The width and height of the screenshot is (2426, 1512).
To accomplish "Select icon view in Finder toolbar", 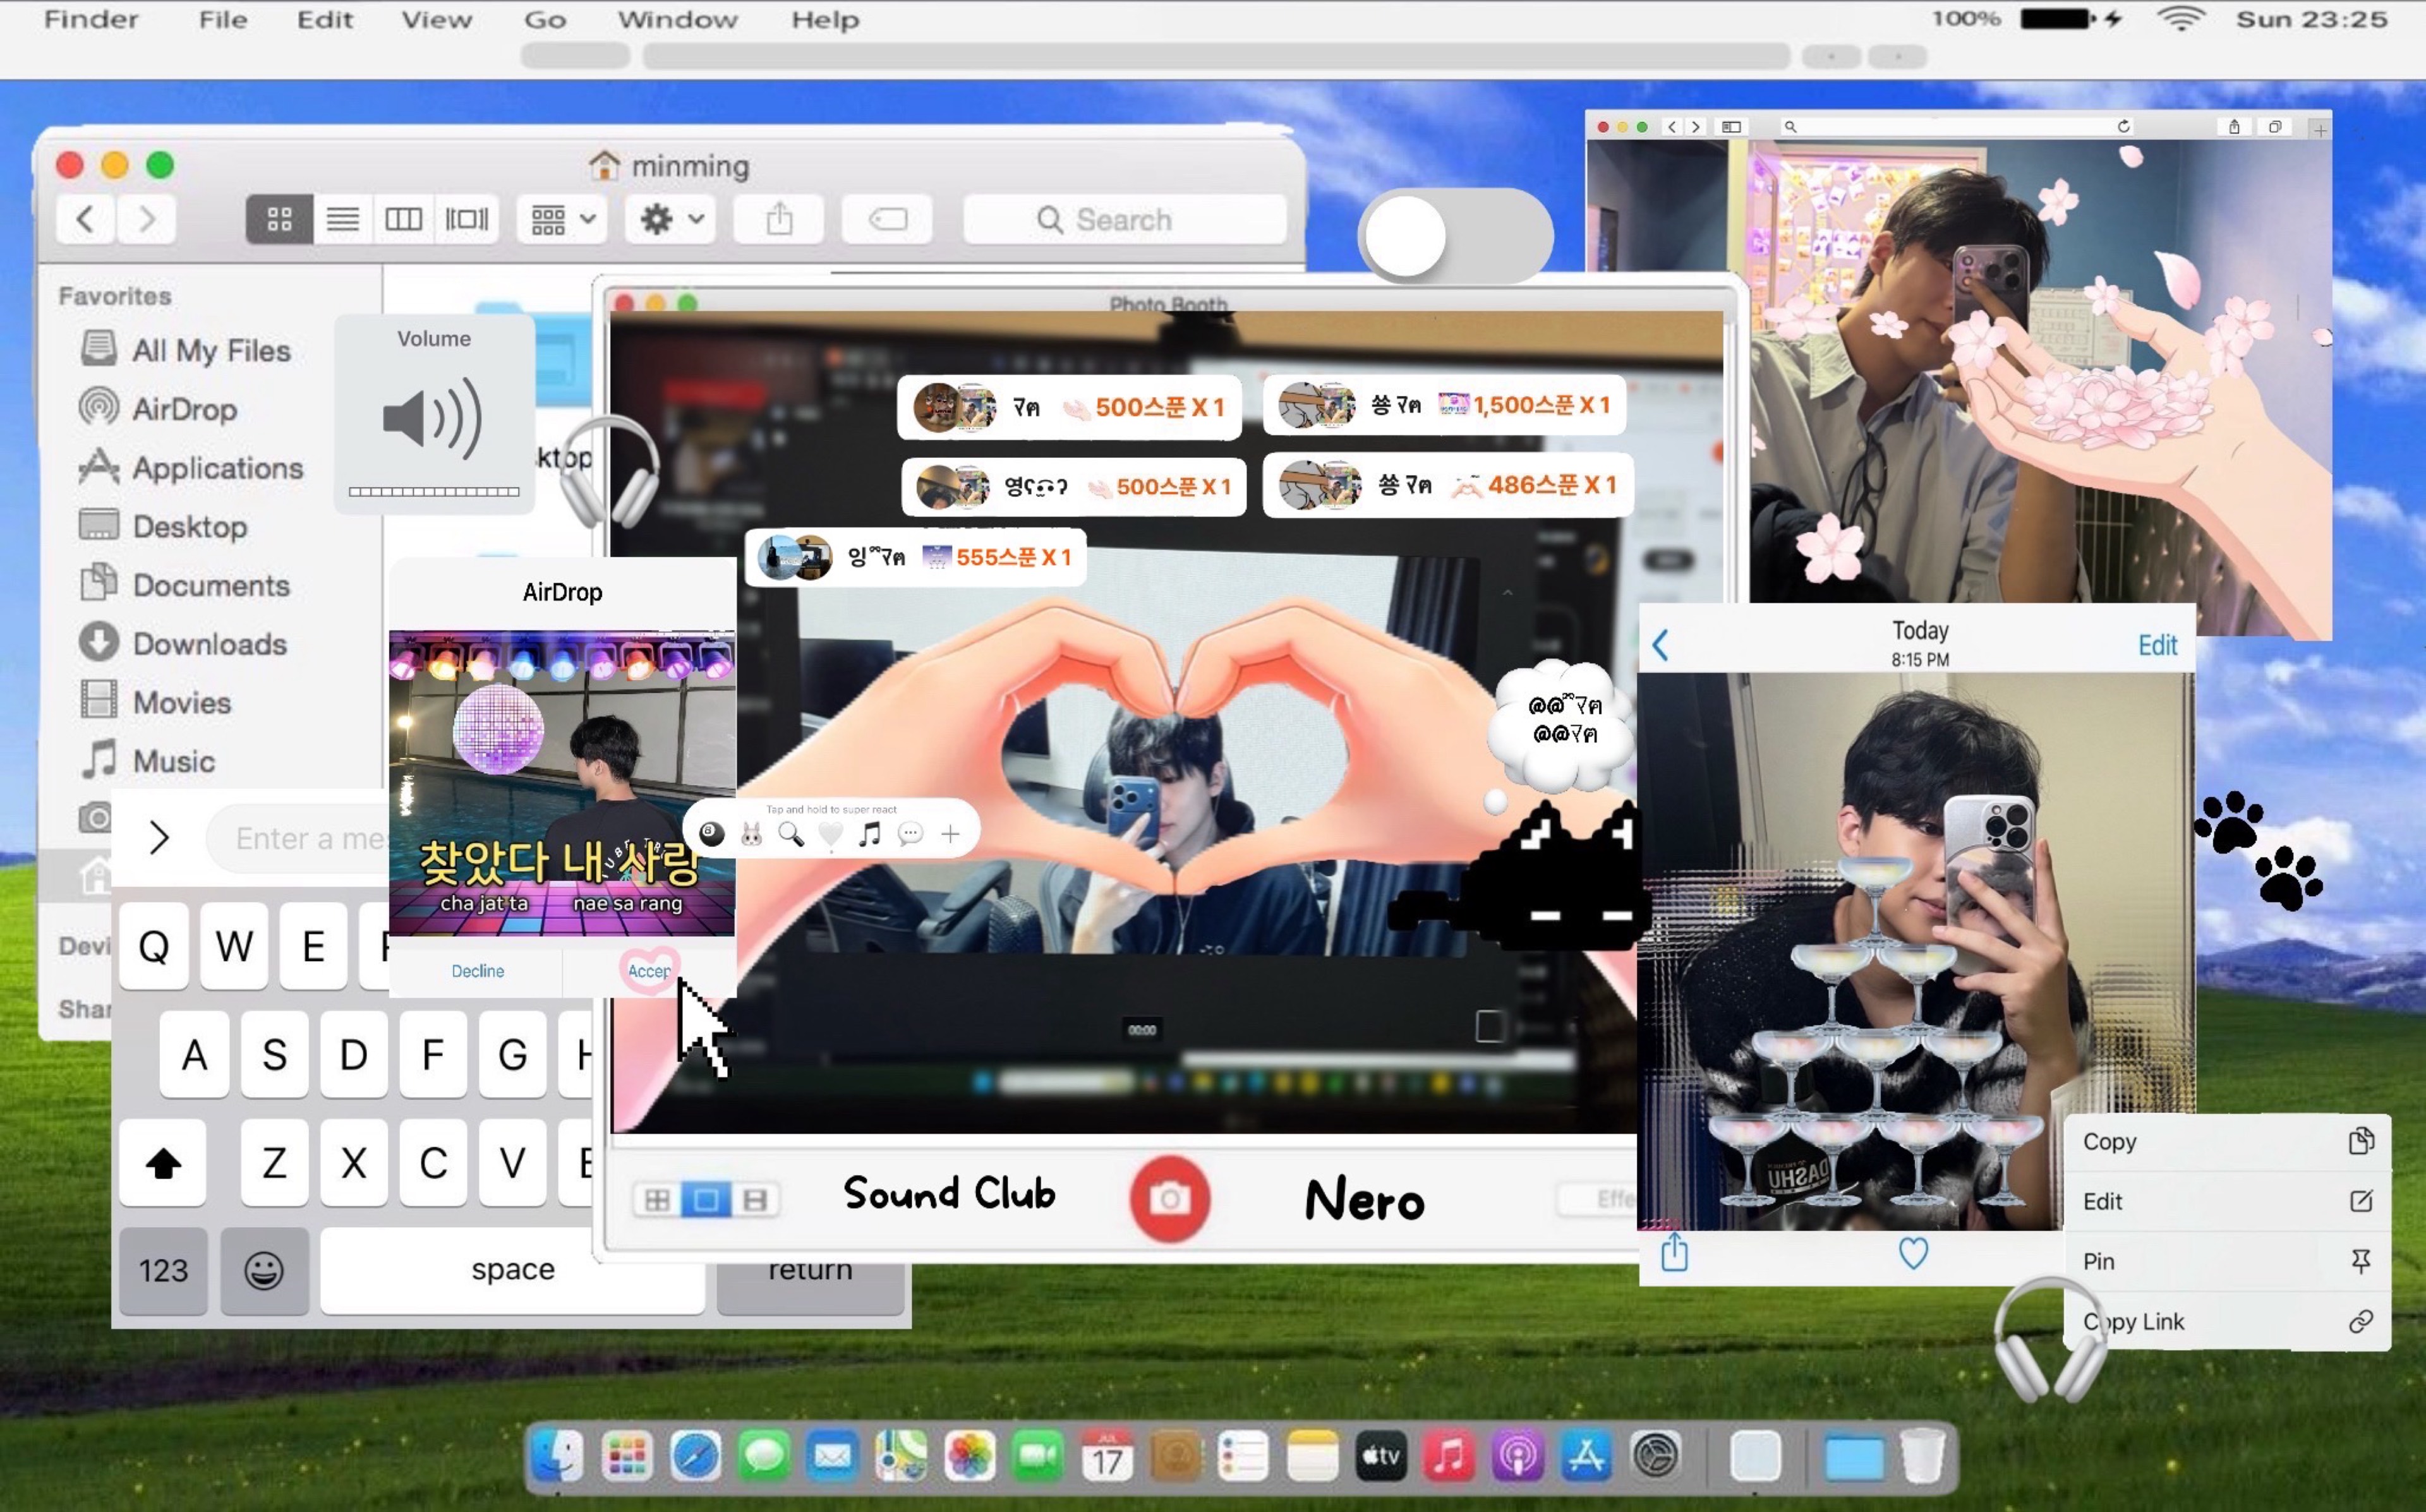I will click(279, 219).
